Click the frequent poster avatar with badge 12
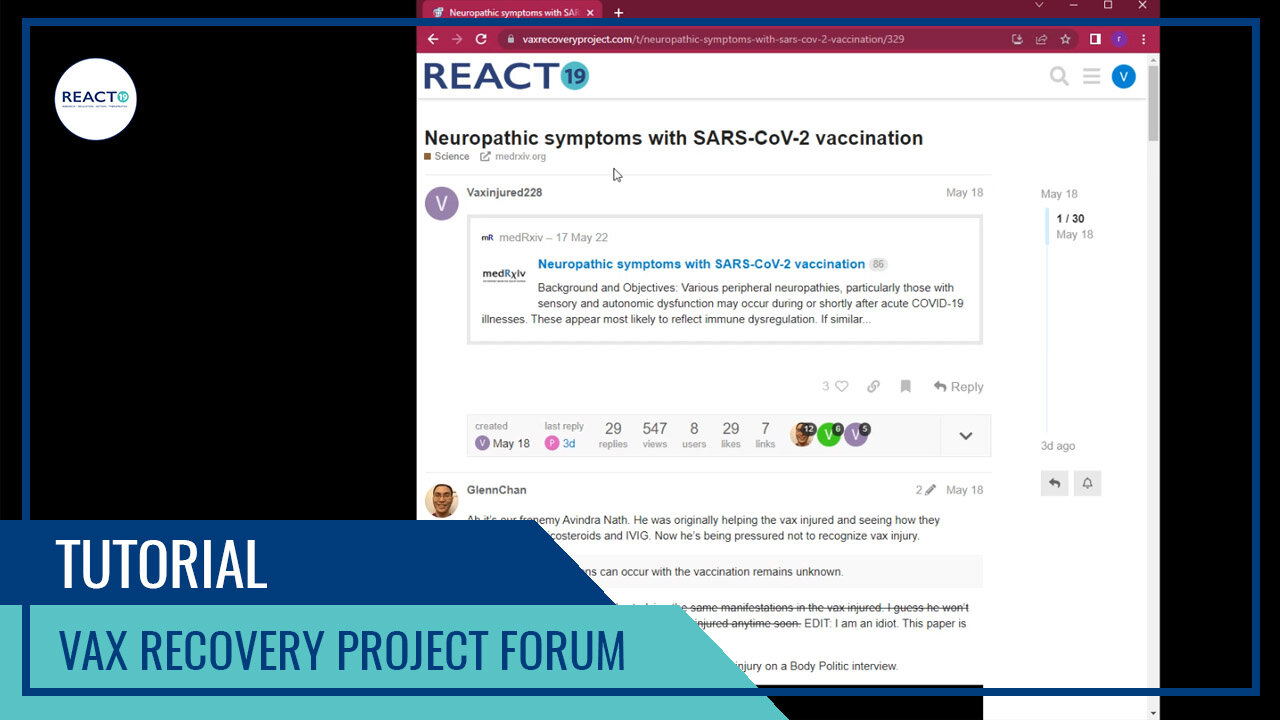1280x720 pixels. click(803, 434)
